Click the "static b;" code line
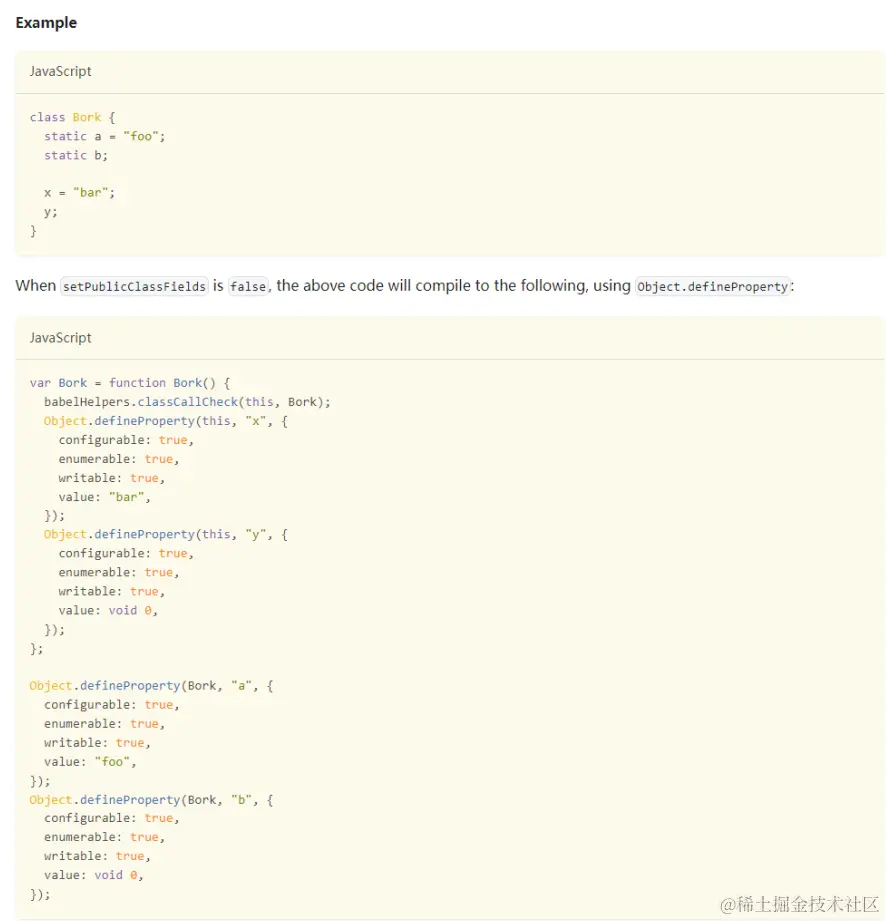Screen dimensions: 886x921 tap(76, 155)
